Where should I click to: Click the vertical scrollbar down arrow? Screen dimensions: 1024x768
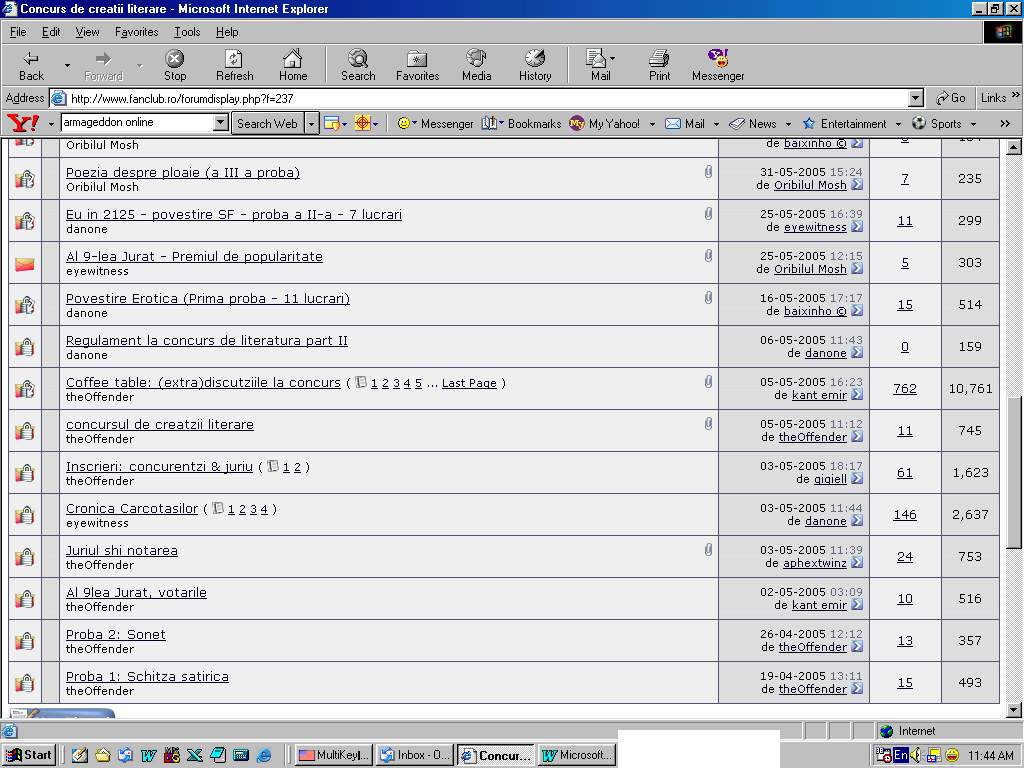(1013, 710)
